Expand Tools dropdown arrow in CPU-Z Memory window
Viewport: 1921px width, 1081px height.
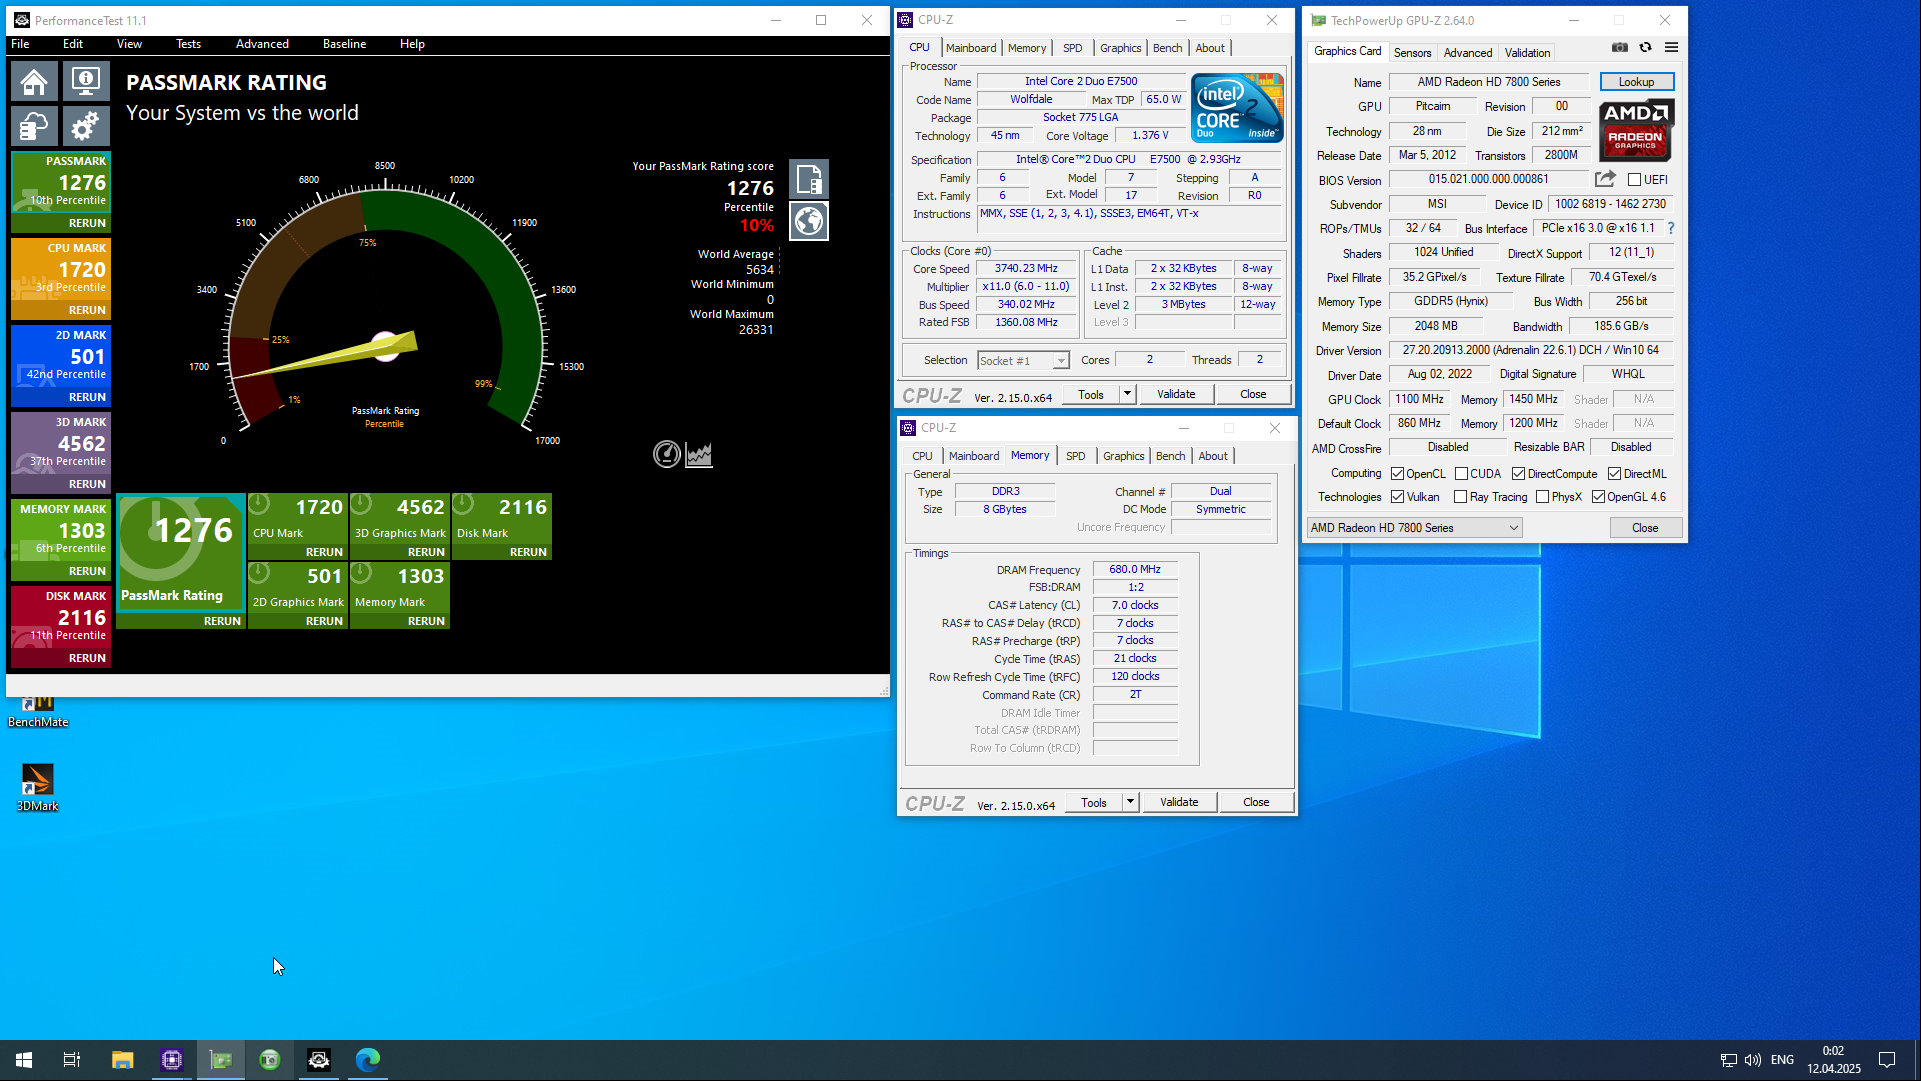tap(1130, 802)
